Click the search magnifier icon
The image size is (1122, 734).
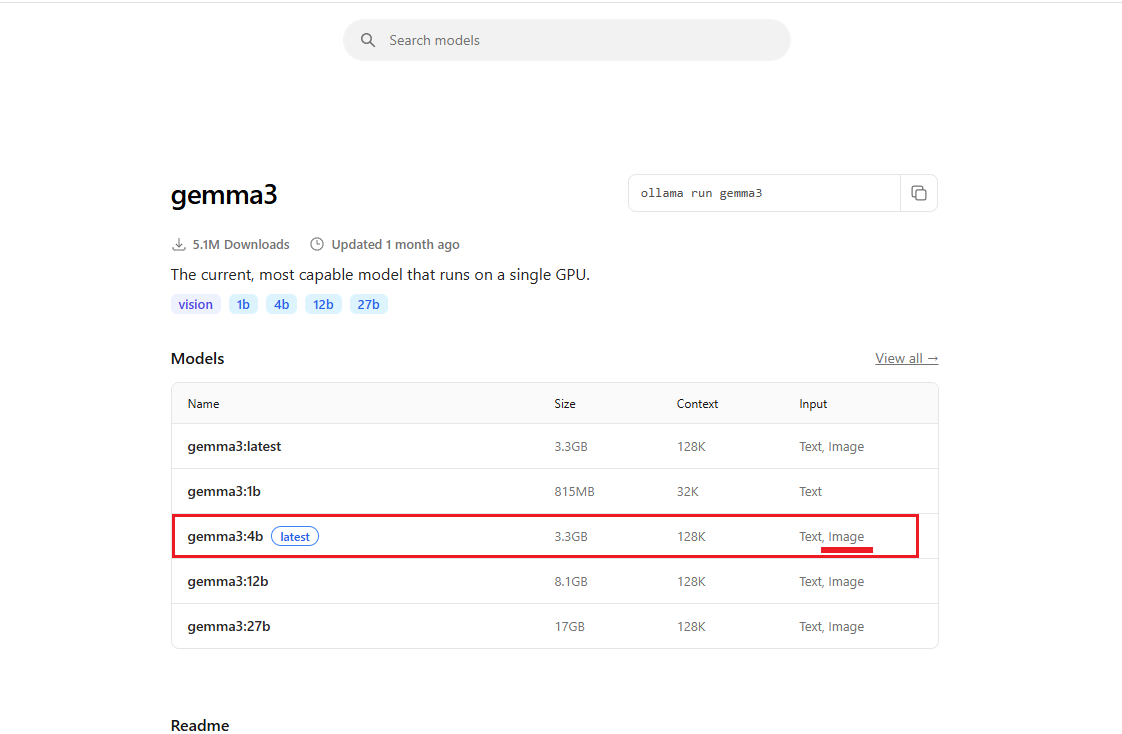click(368, 40)
